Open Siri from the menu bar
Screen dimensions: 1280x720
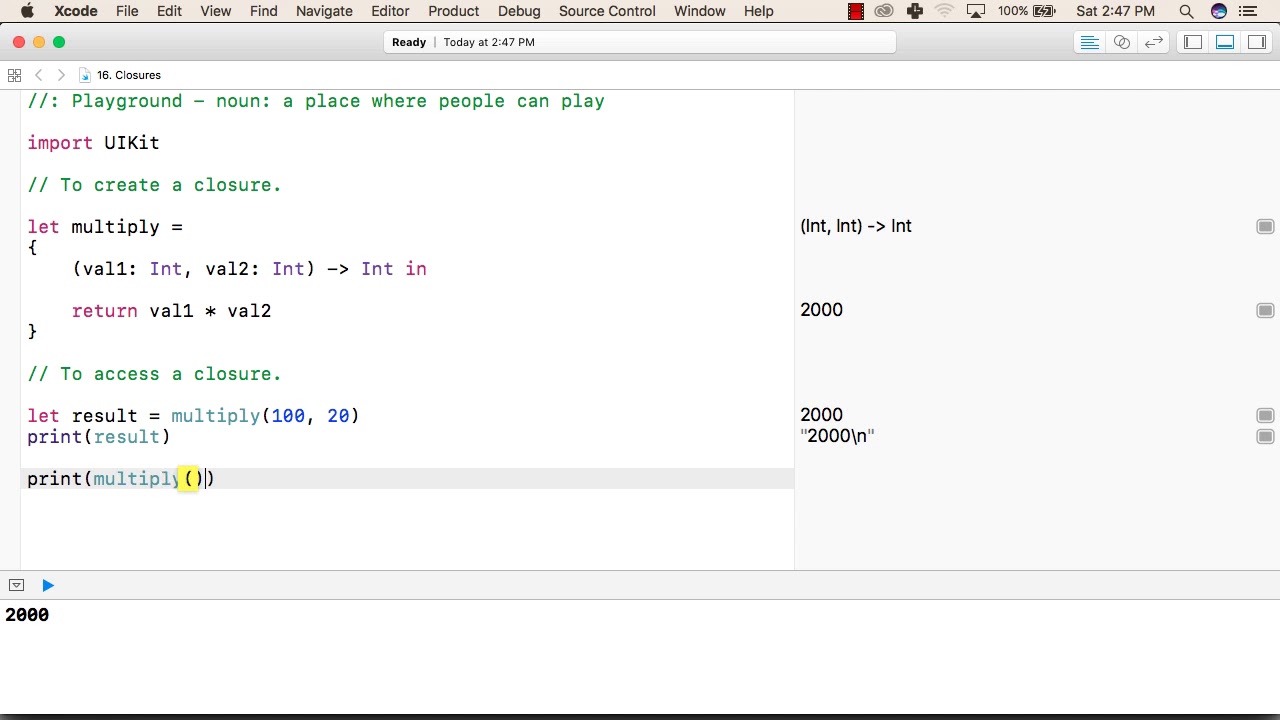click(1218, 11)
